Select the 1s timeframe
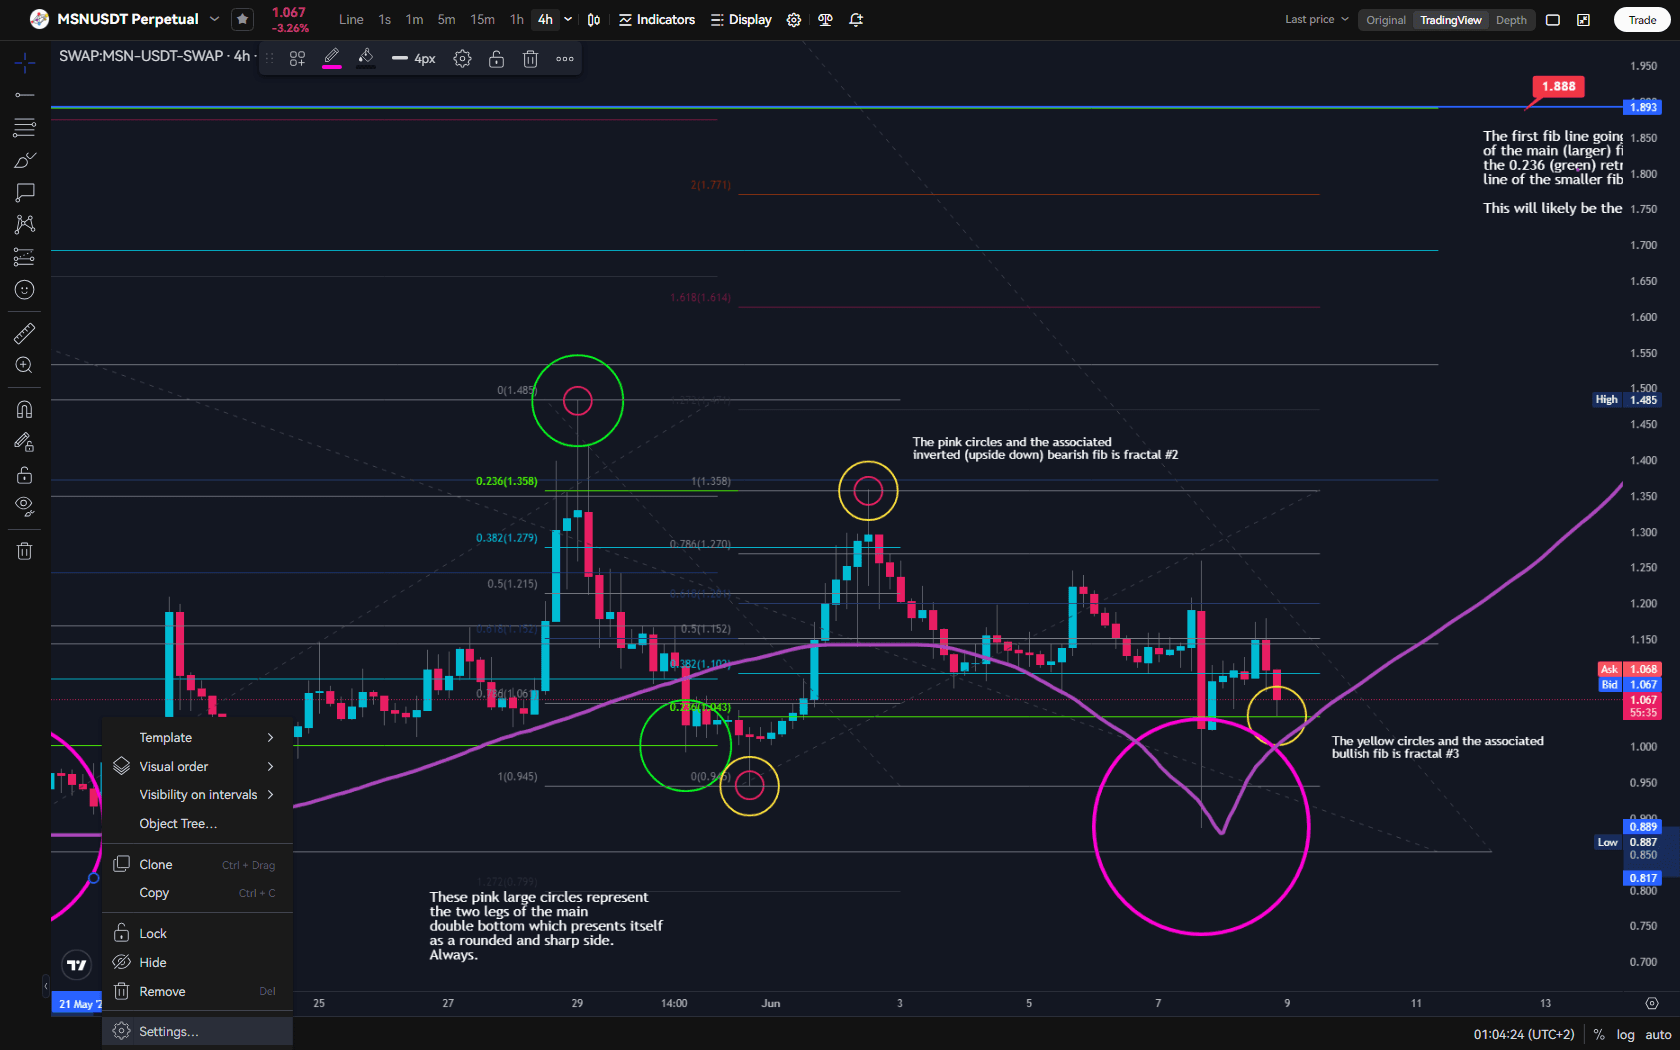 [385, 19]
